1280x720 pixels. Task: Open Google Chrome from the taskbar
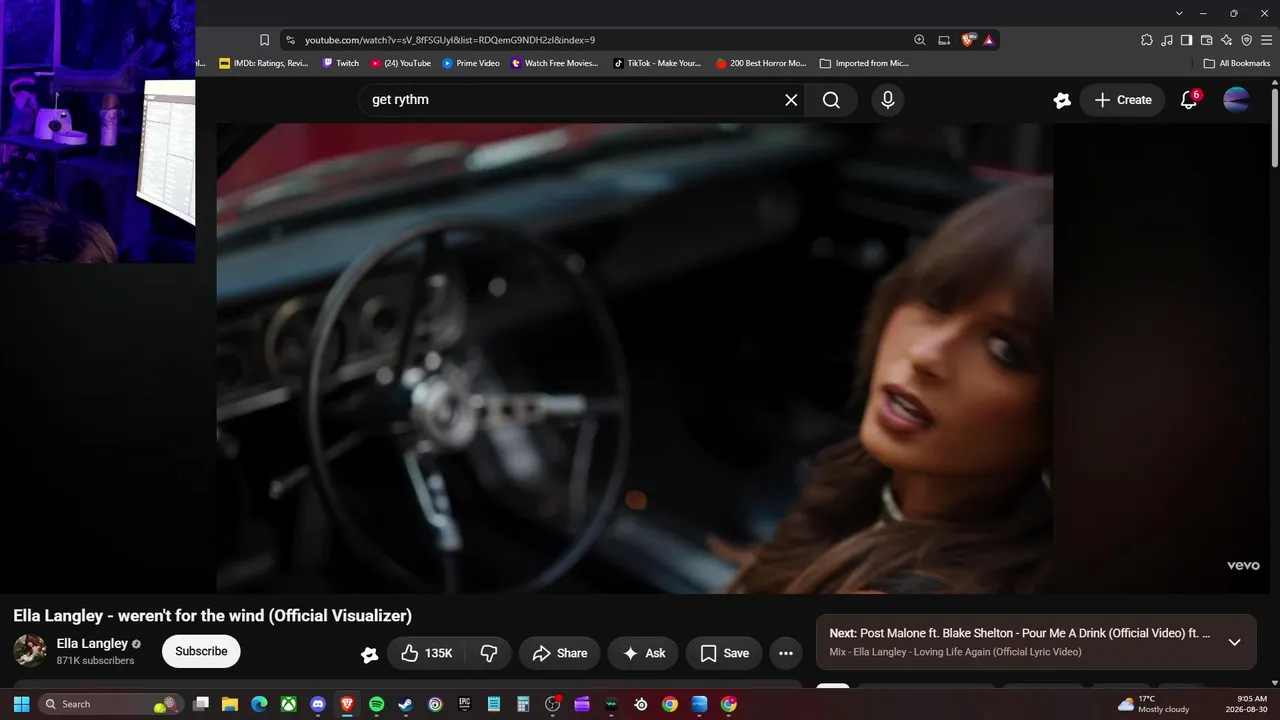coord(670,704)
